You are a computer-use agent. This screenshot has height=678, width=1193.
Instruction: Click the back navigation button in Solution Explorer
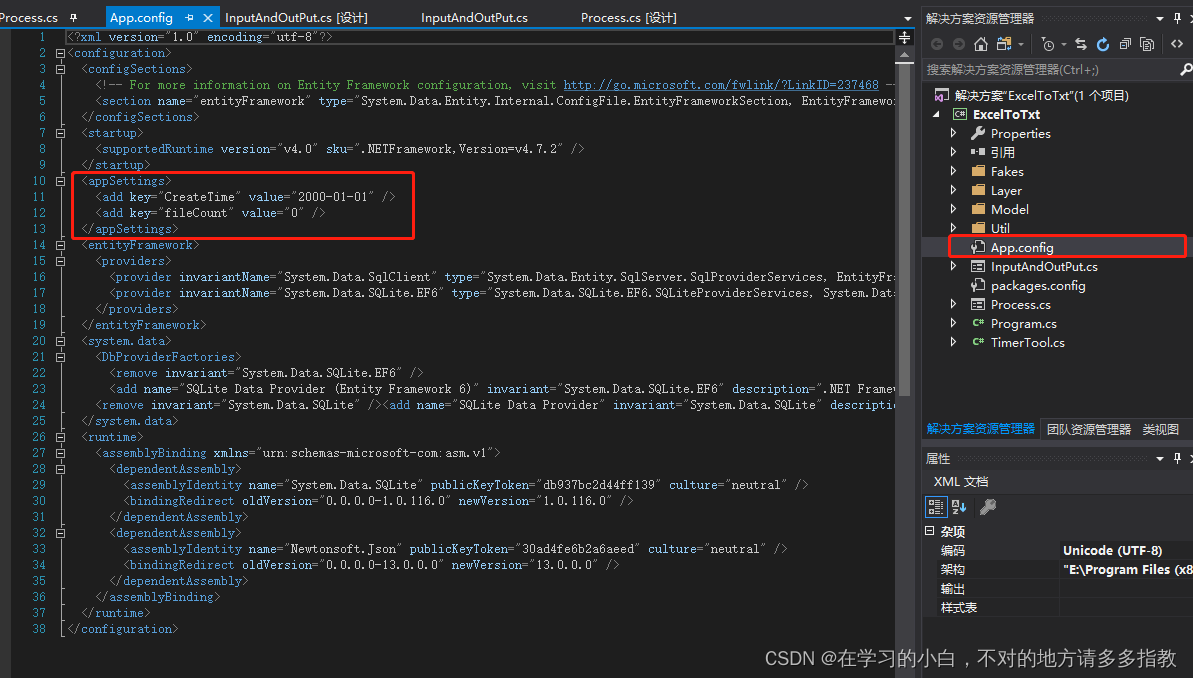click(938, 43)
